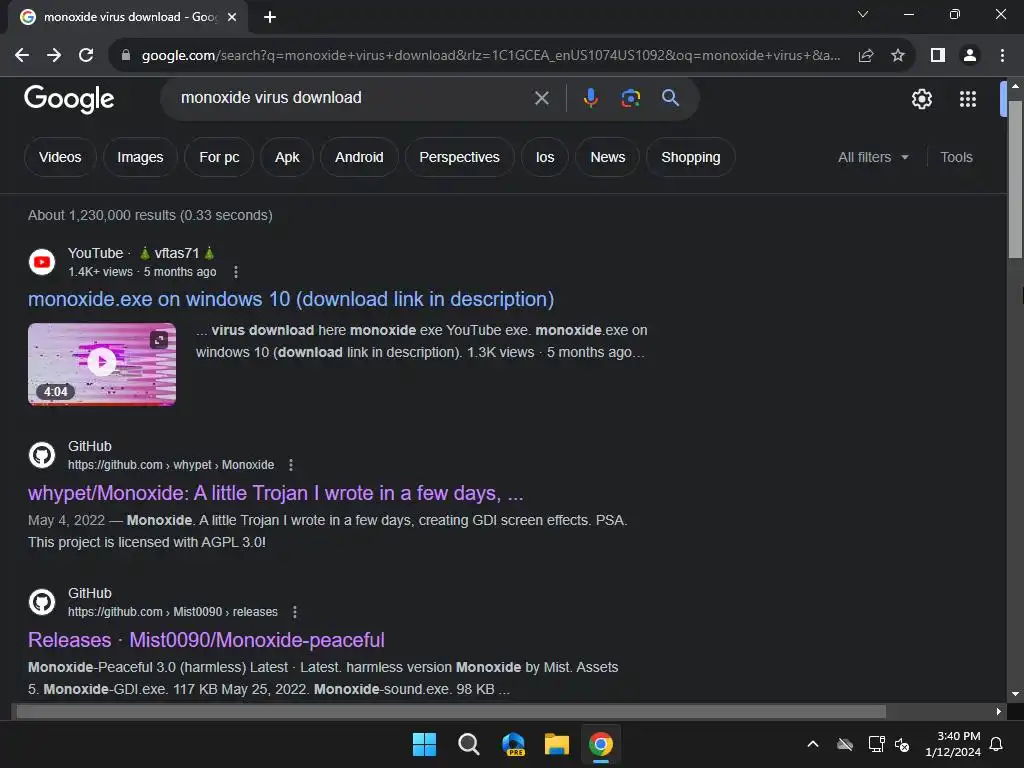Bookmark this tab with the star icon
The width and height of the screenshot is (1024, 768).
[898, 55]
